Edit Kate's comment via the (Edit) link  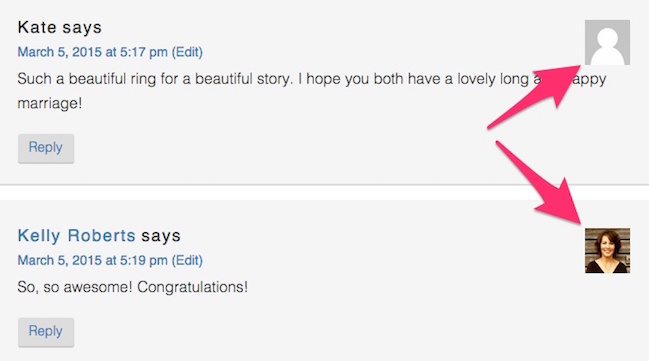[187, 52]
